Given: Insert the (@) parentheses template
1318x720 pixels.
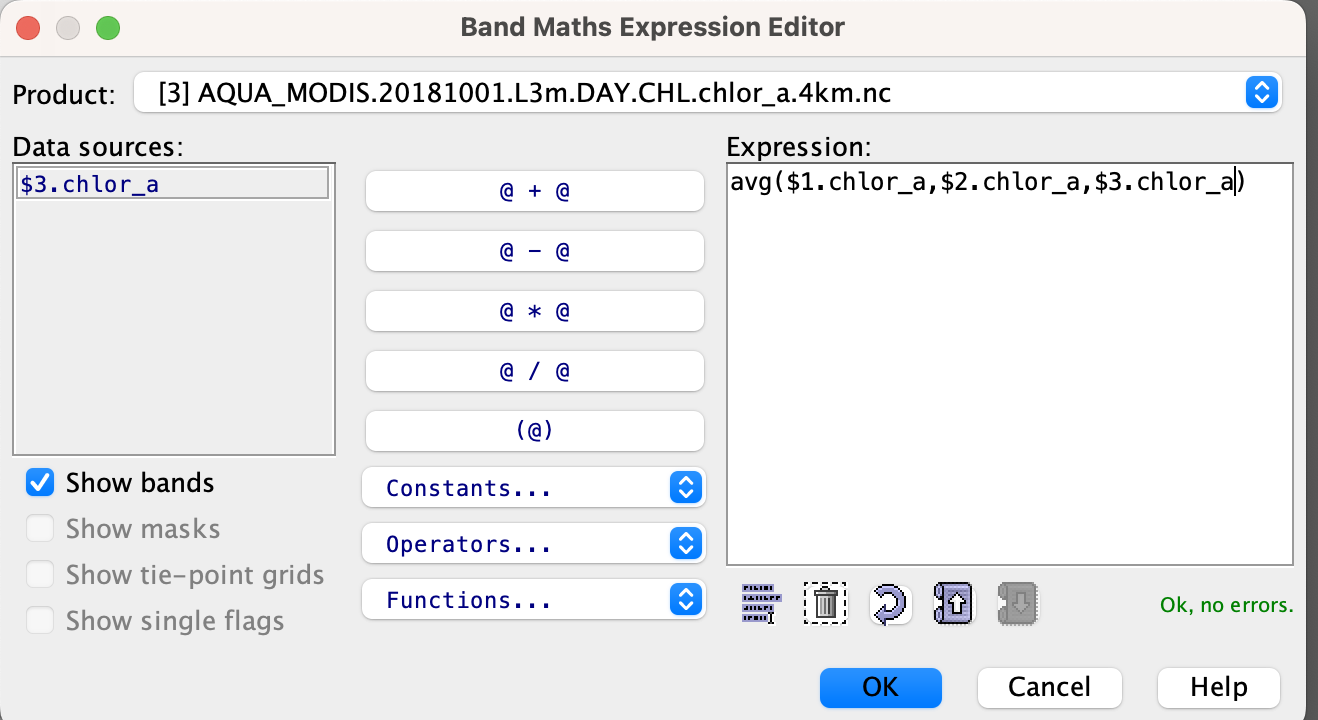Looking at the screenshot, I should pos(535,431).
